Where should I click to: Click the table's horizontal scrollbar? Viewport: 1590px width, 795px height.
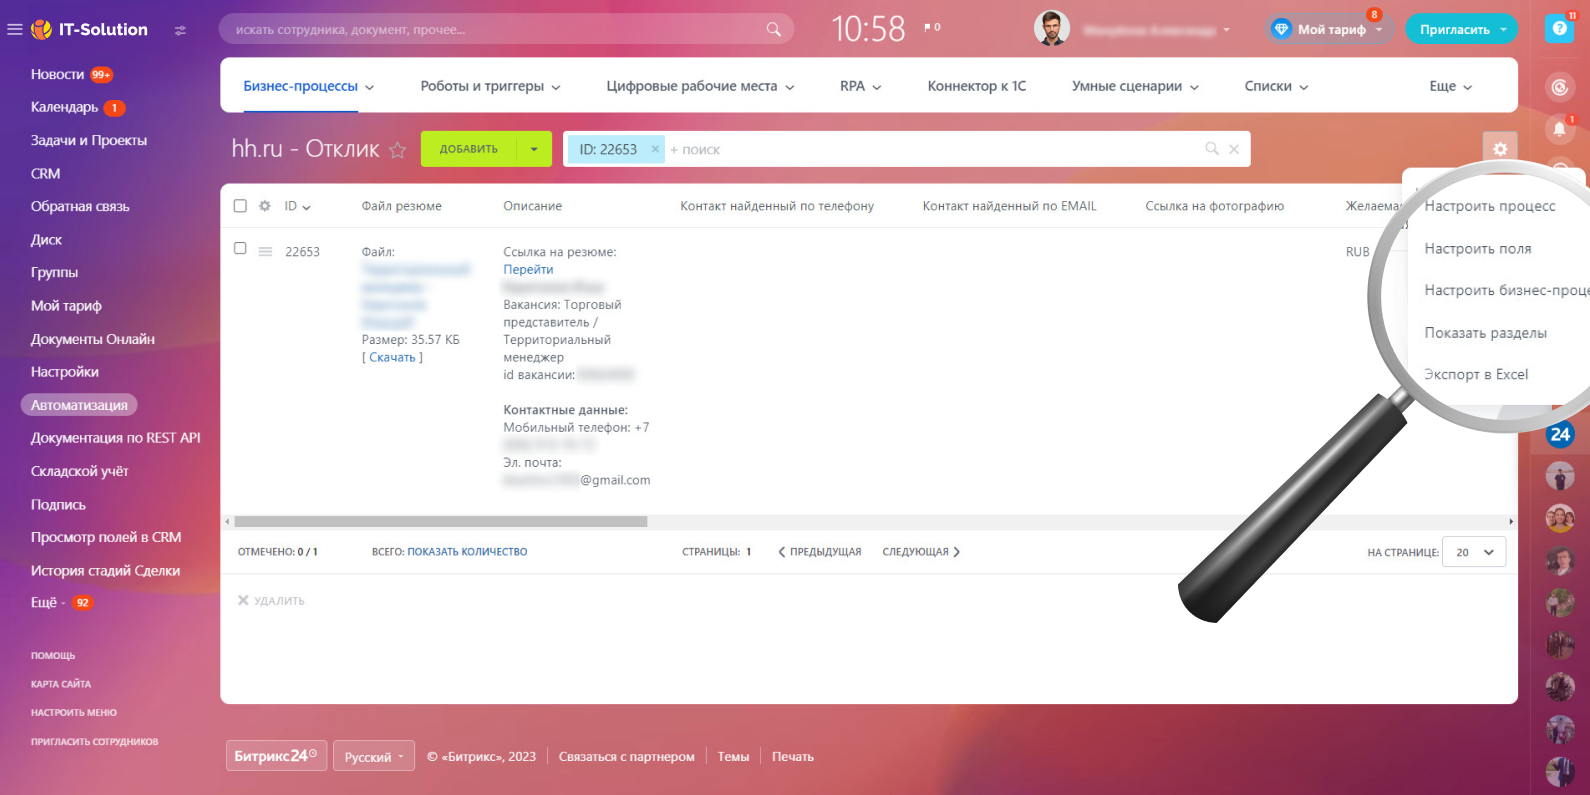coord(440,522)
